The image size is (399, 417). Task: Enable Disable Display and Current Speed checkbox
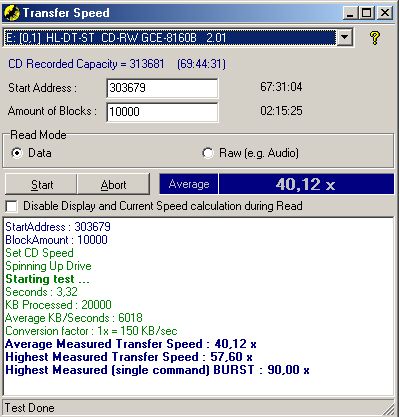click(11, 206)
